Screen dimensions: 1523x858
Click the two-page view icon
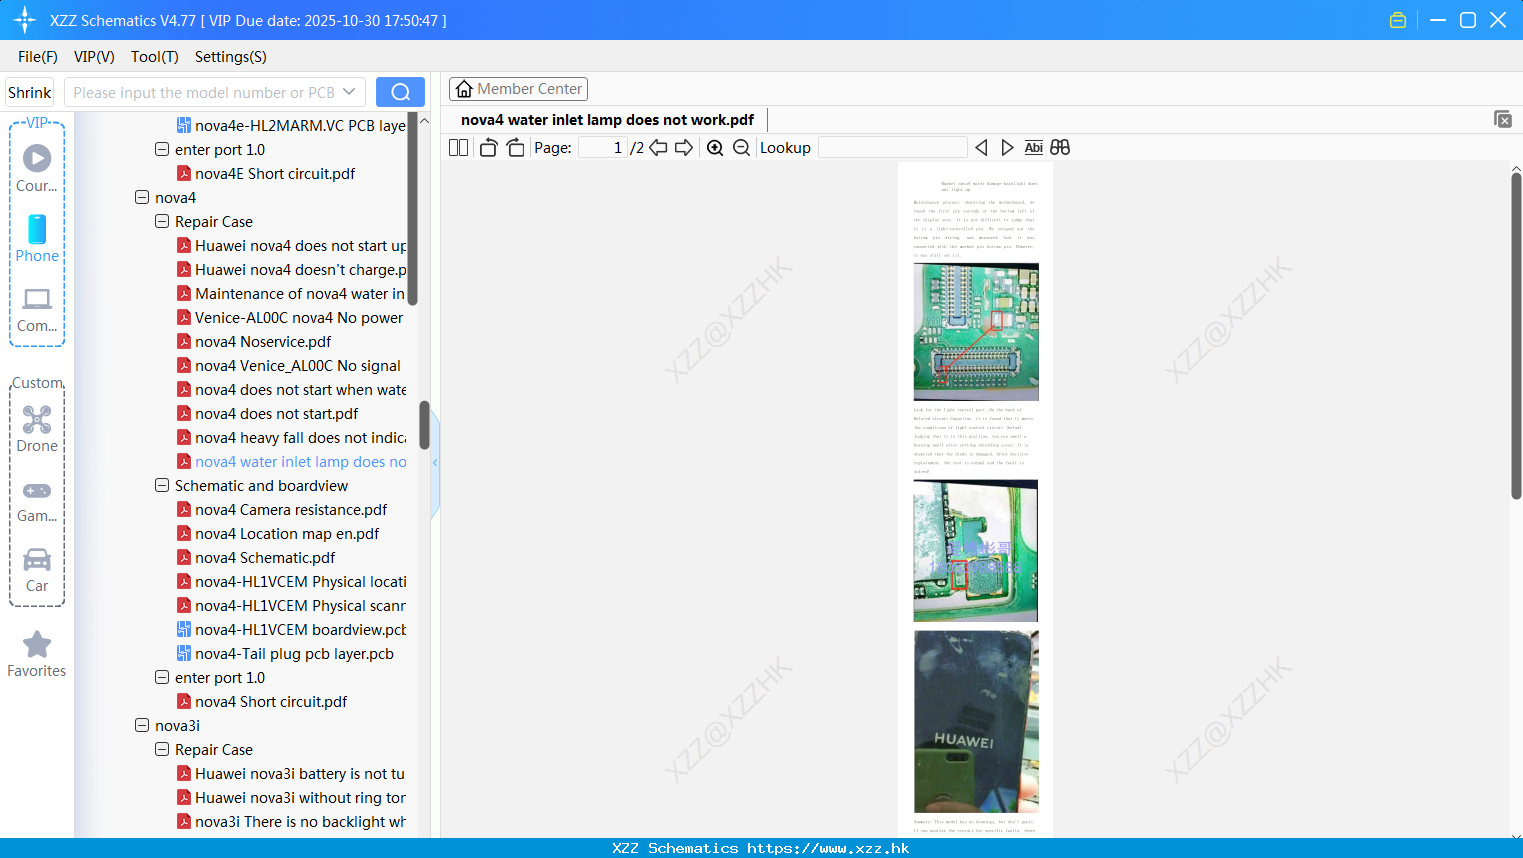[458, 147]
